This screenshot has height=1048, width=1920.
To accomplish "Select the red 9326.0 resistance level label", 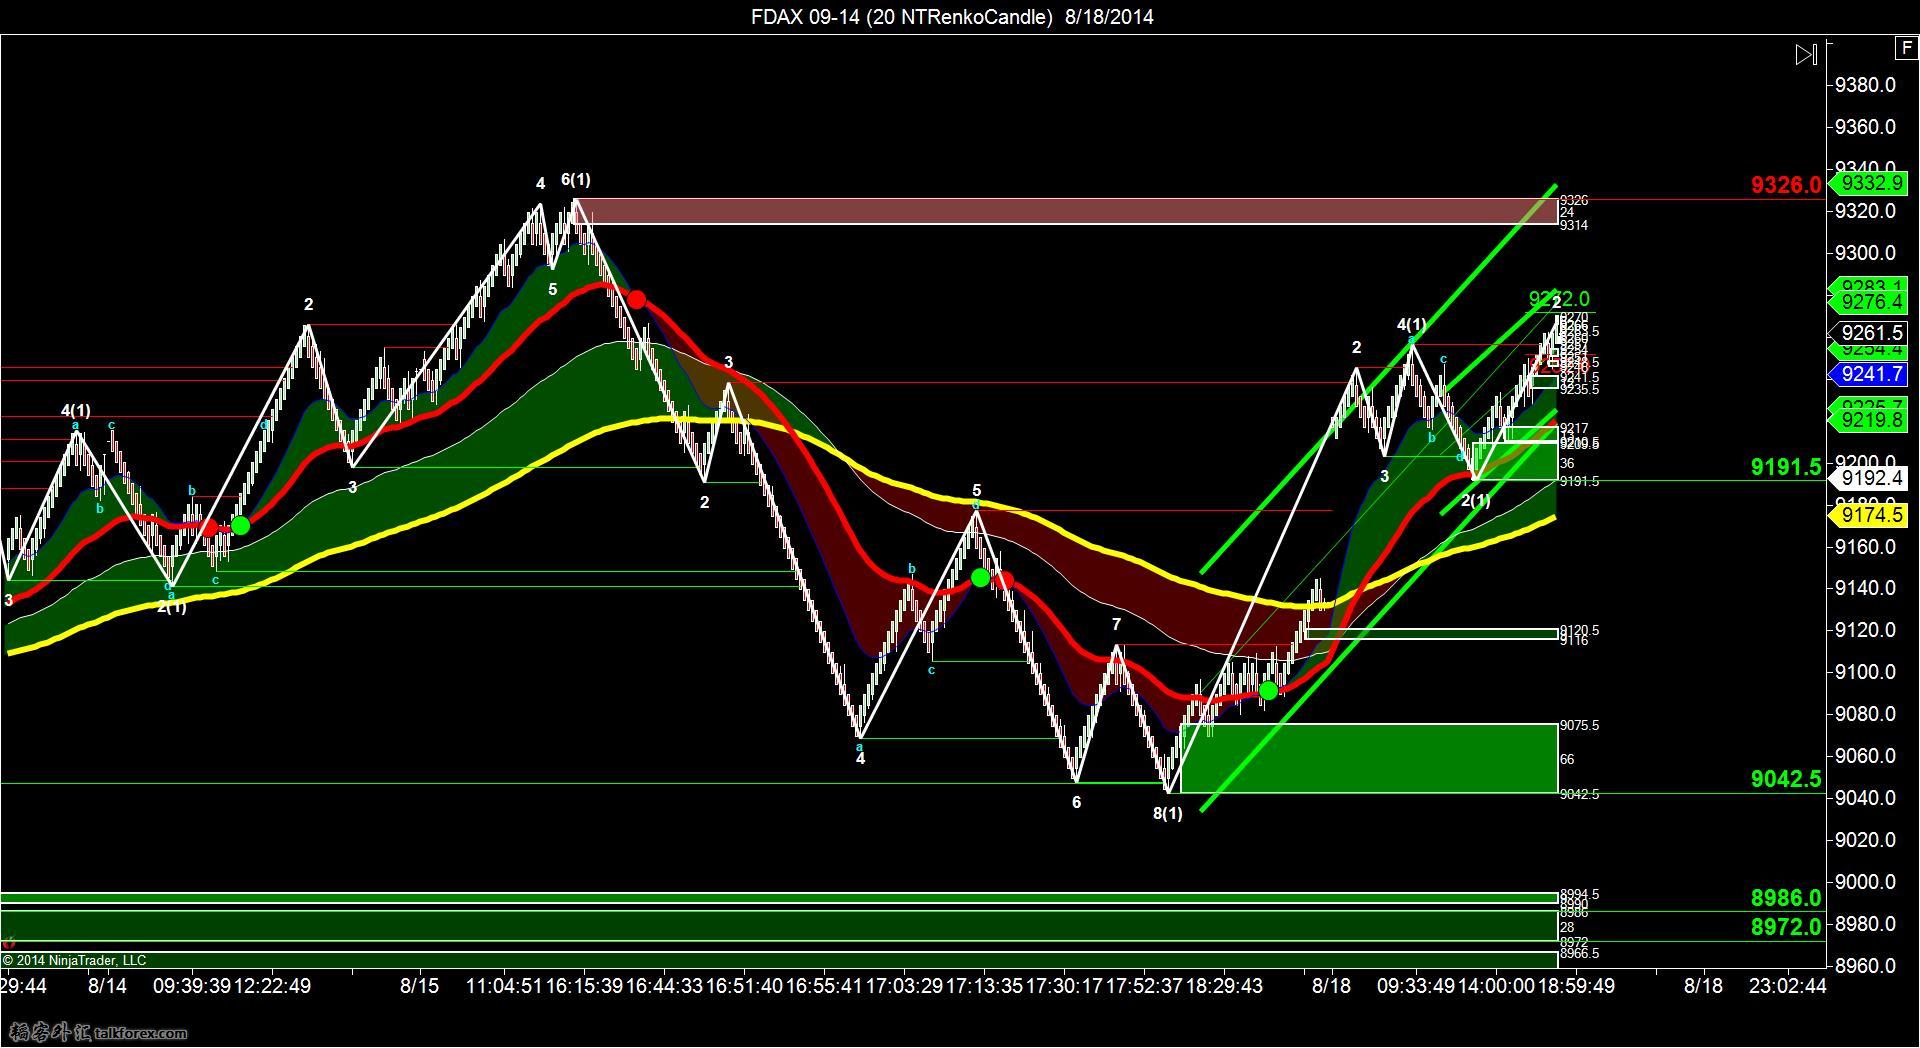I will click(1786, 185).
